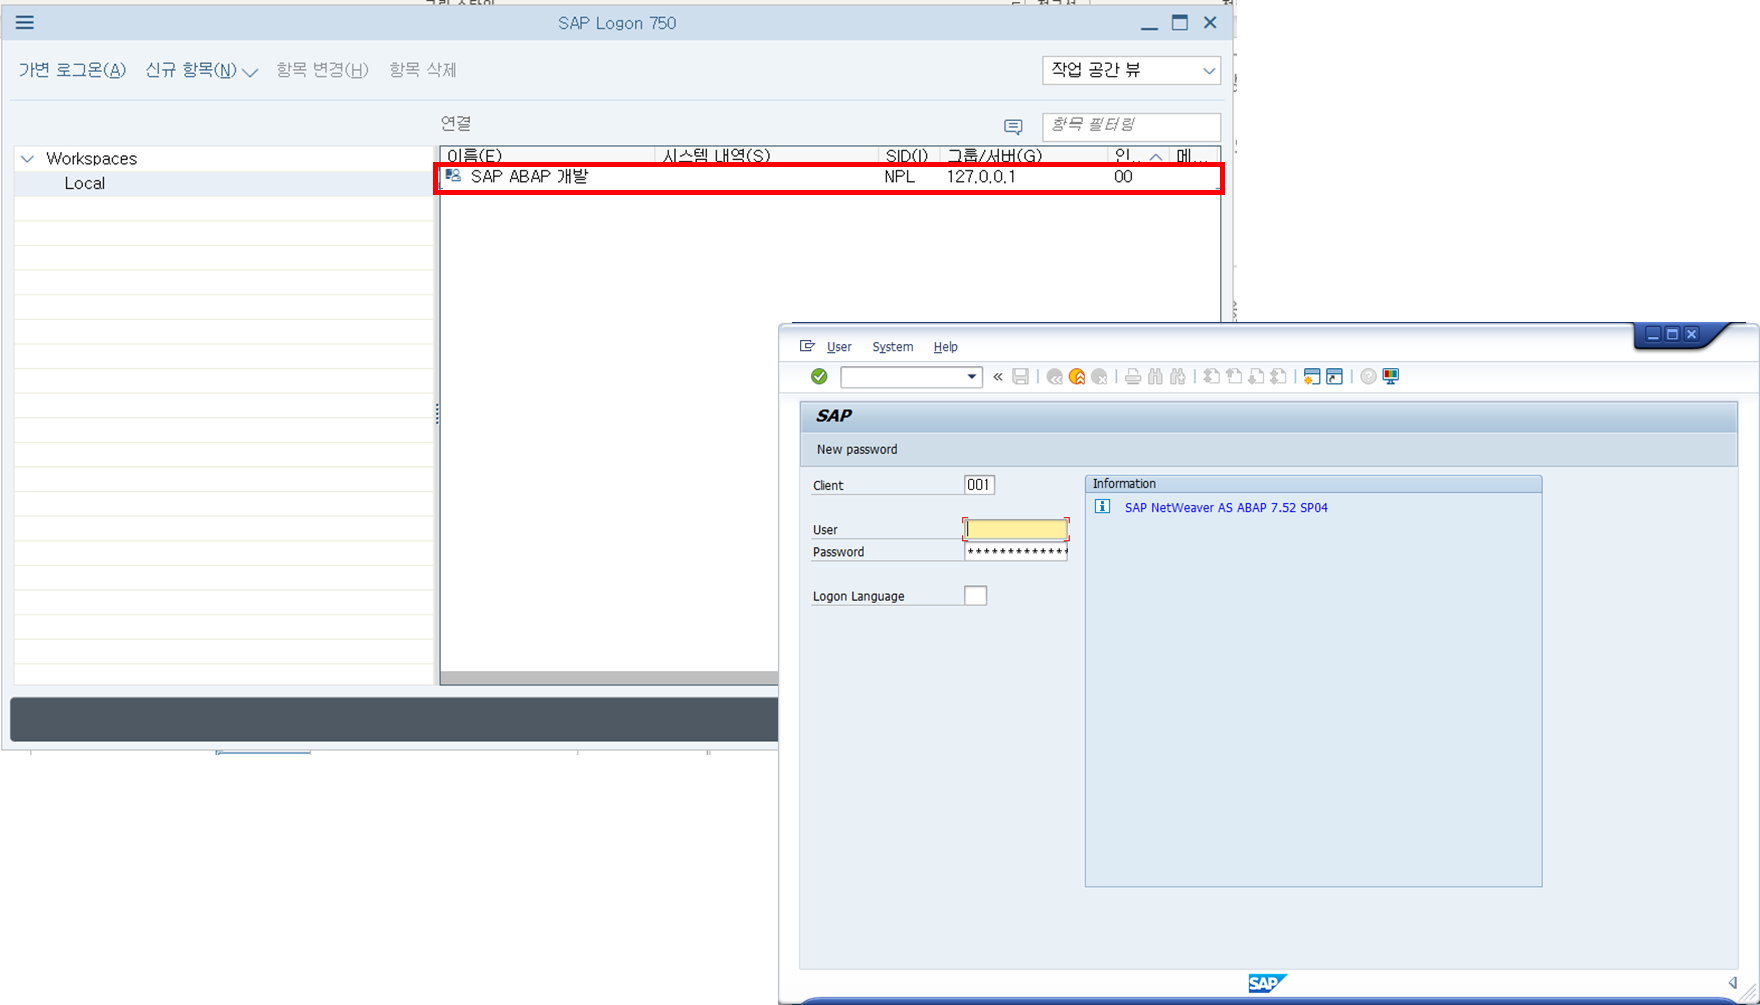Click the Find binoculars icon
Viewport: 1760px width, 1005px height.
[1156, 376]
